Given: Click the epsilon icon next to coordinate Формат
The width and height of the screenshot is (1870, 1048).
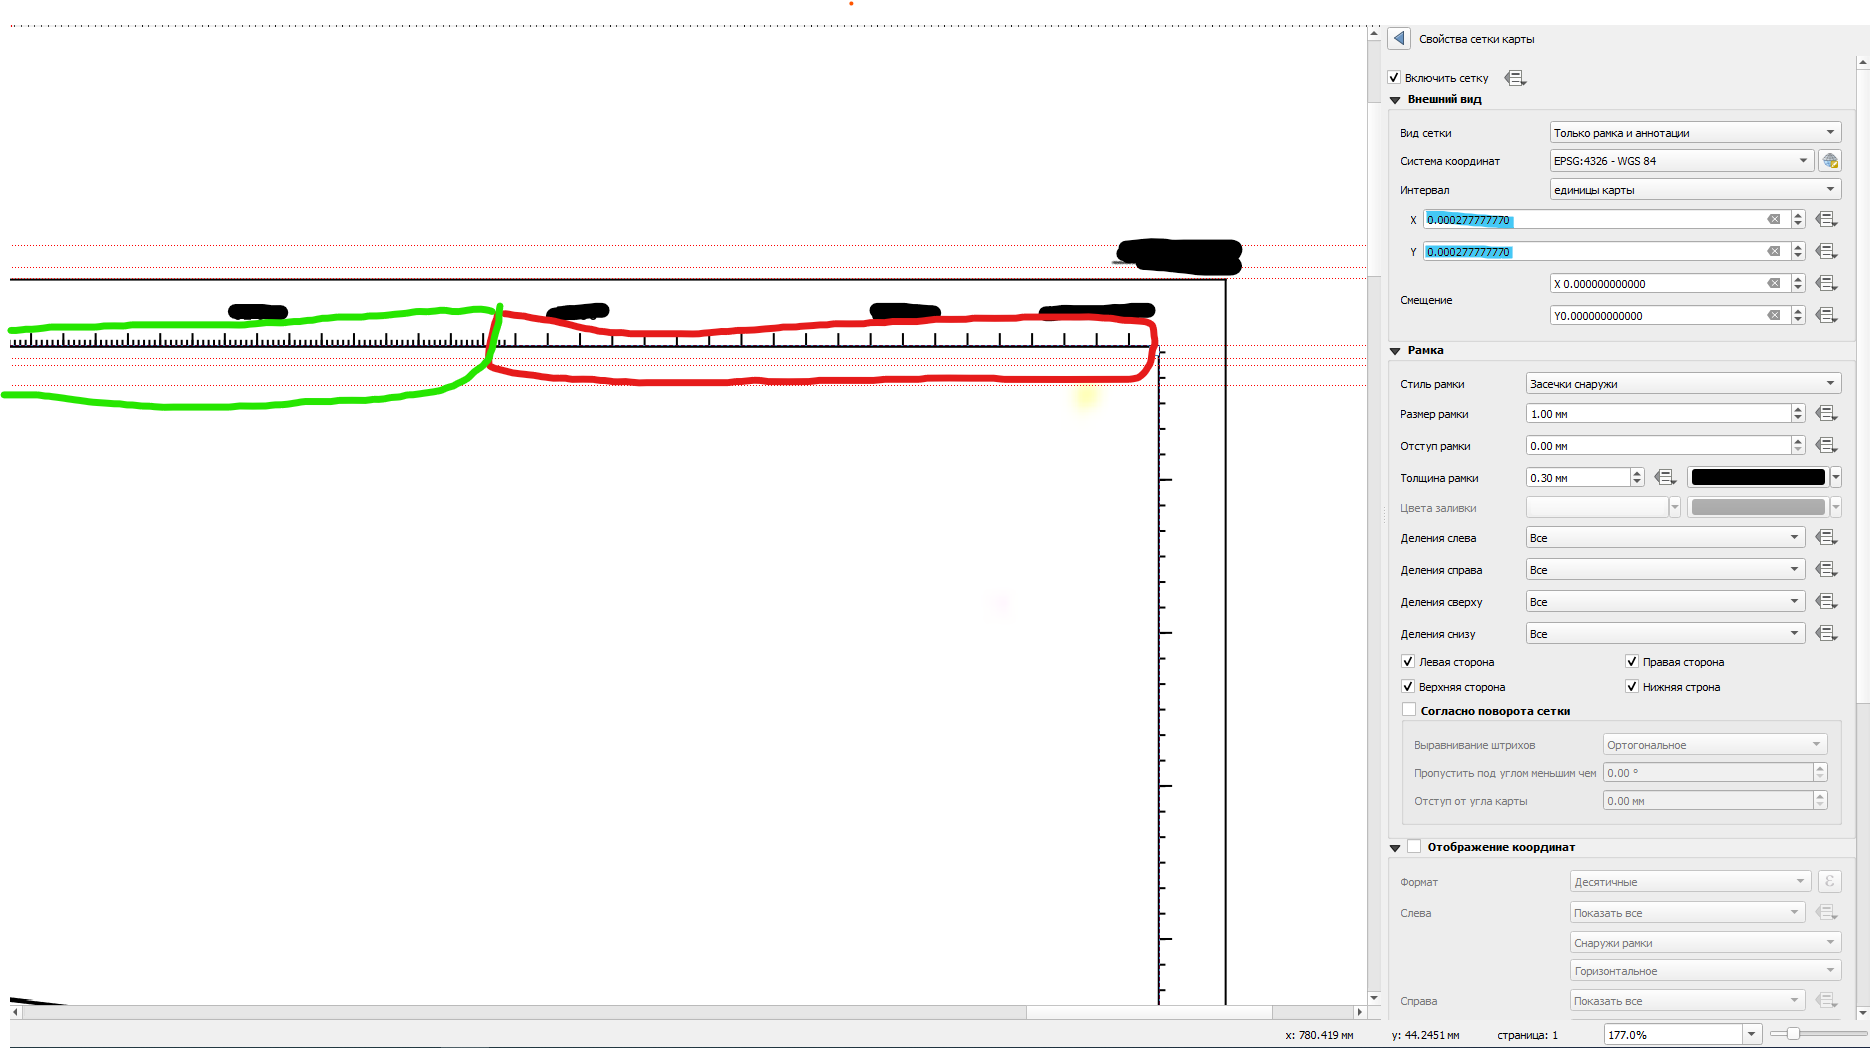Looking at the screenshot, I should tap(1829, 881).
